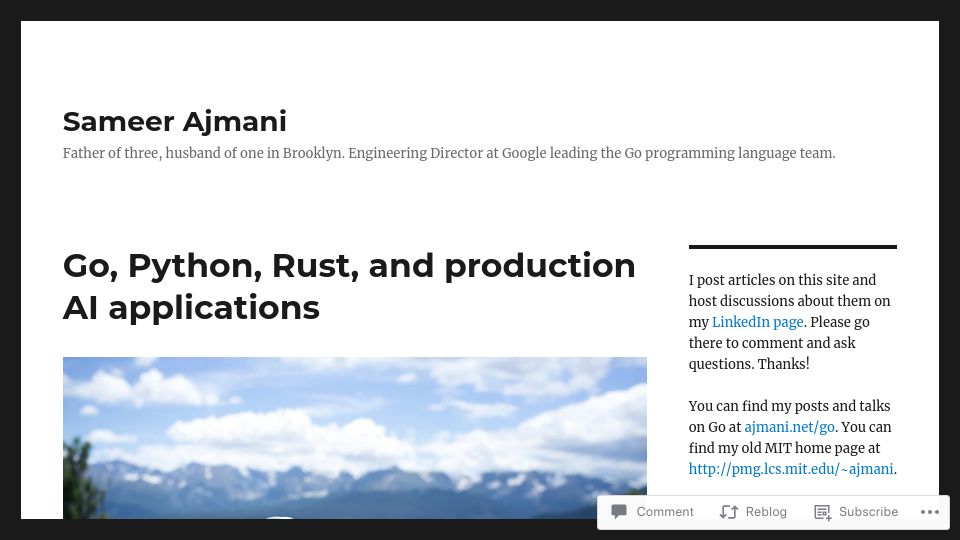960x540 pixels.
Task: Open the Go, Python, Rust post title
Action: click(349, 286)
